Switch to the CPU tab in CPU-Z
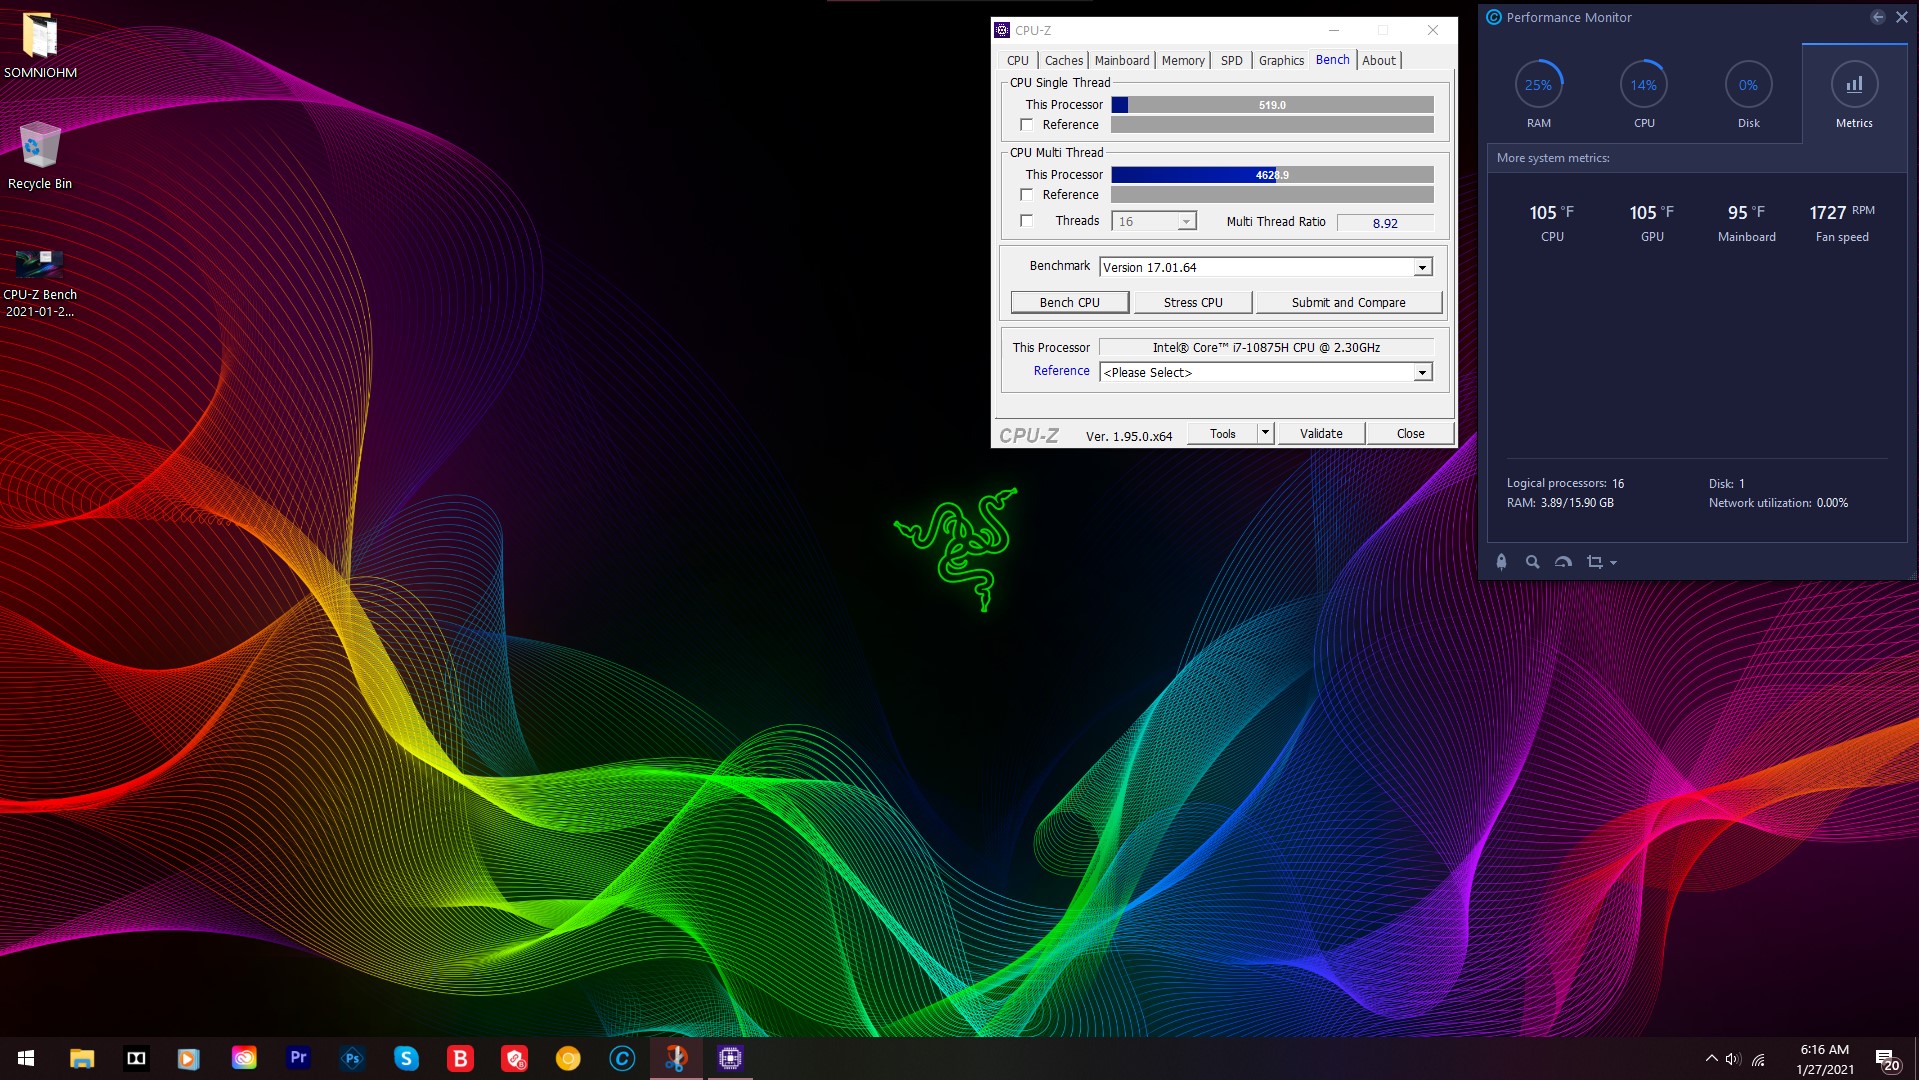 (1017, 60)
